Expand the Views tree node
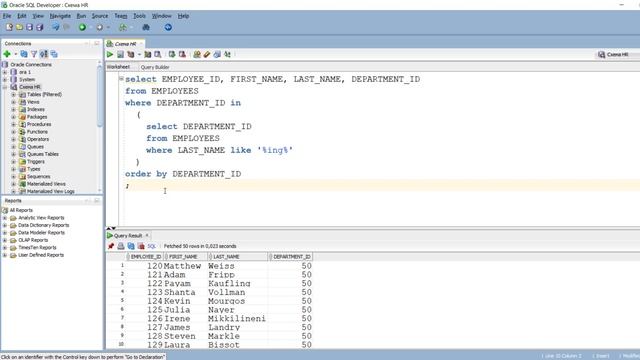 pyautogui.click(x=13, y=102)
